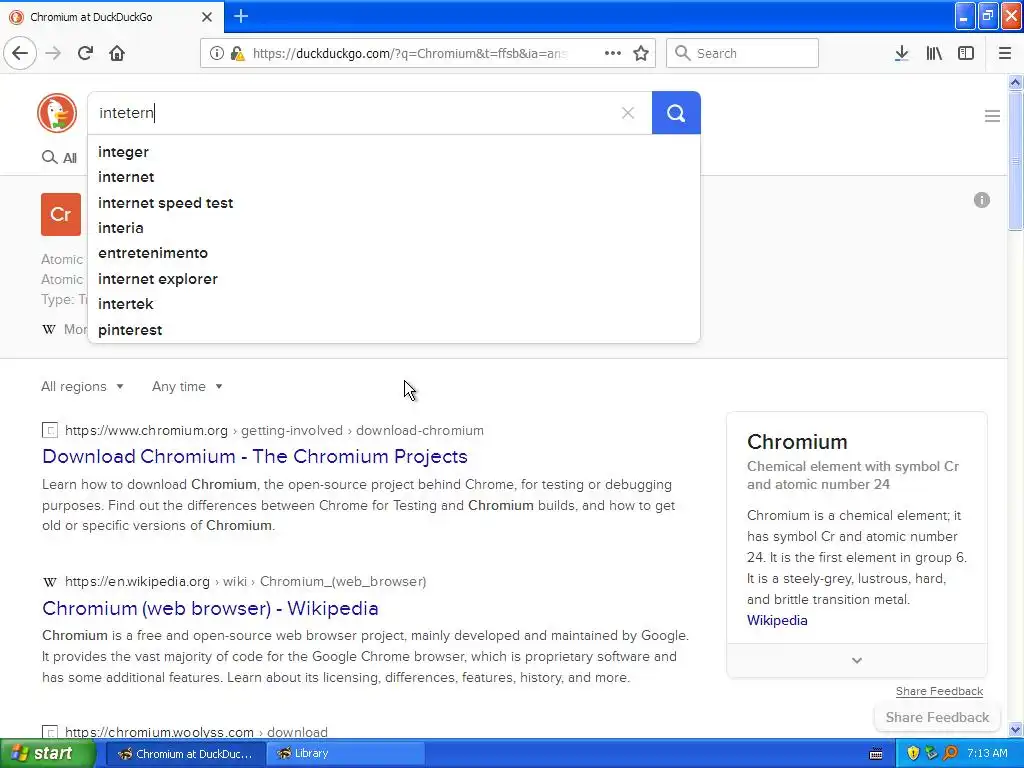Choose the 'entretenimento' suggestion

pyautogui.click(x=393, y=253)
